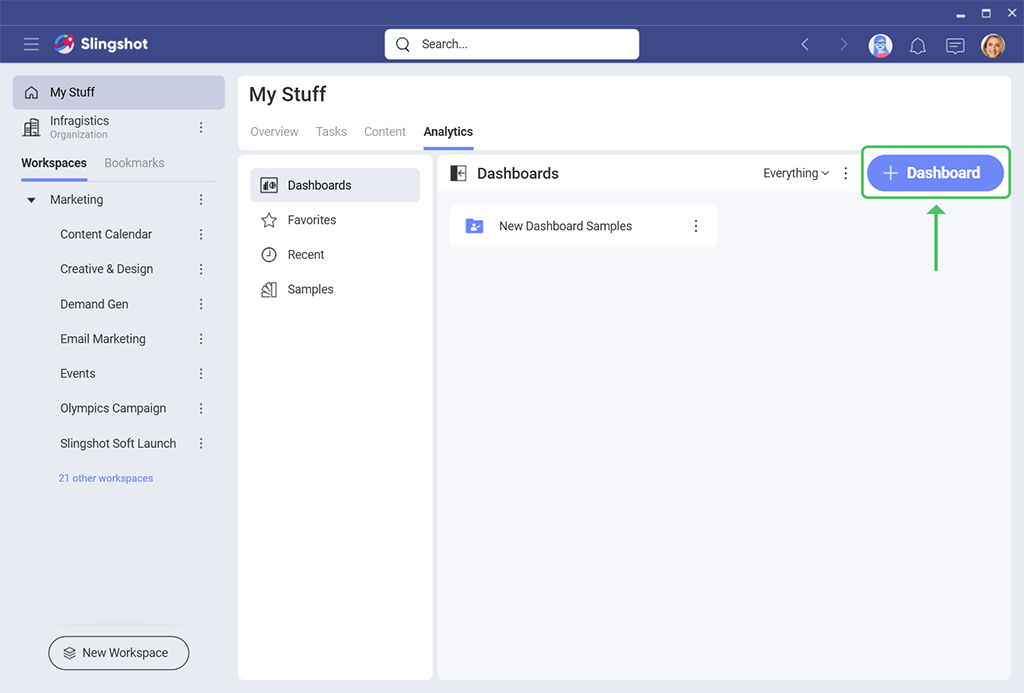1024x693 pixels.
Task: Open the chat messages icon
Action: coord(955,45)
